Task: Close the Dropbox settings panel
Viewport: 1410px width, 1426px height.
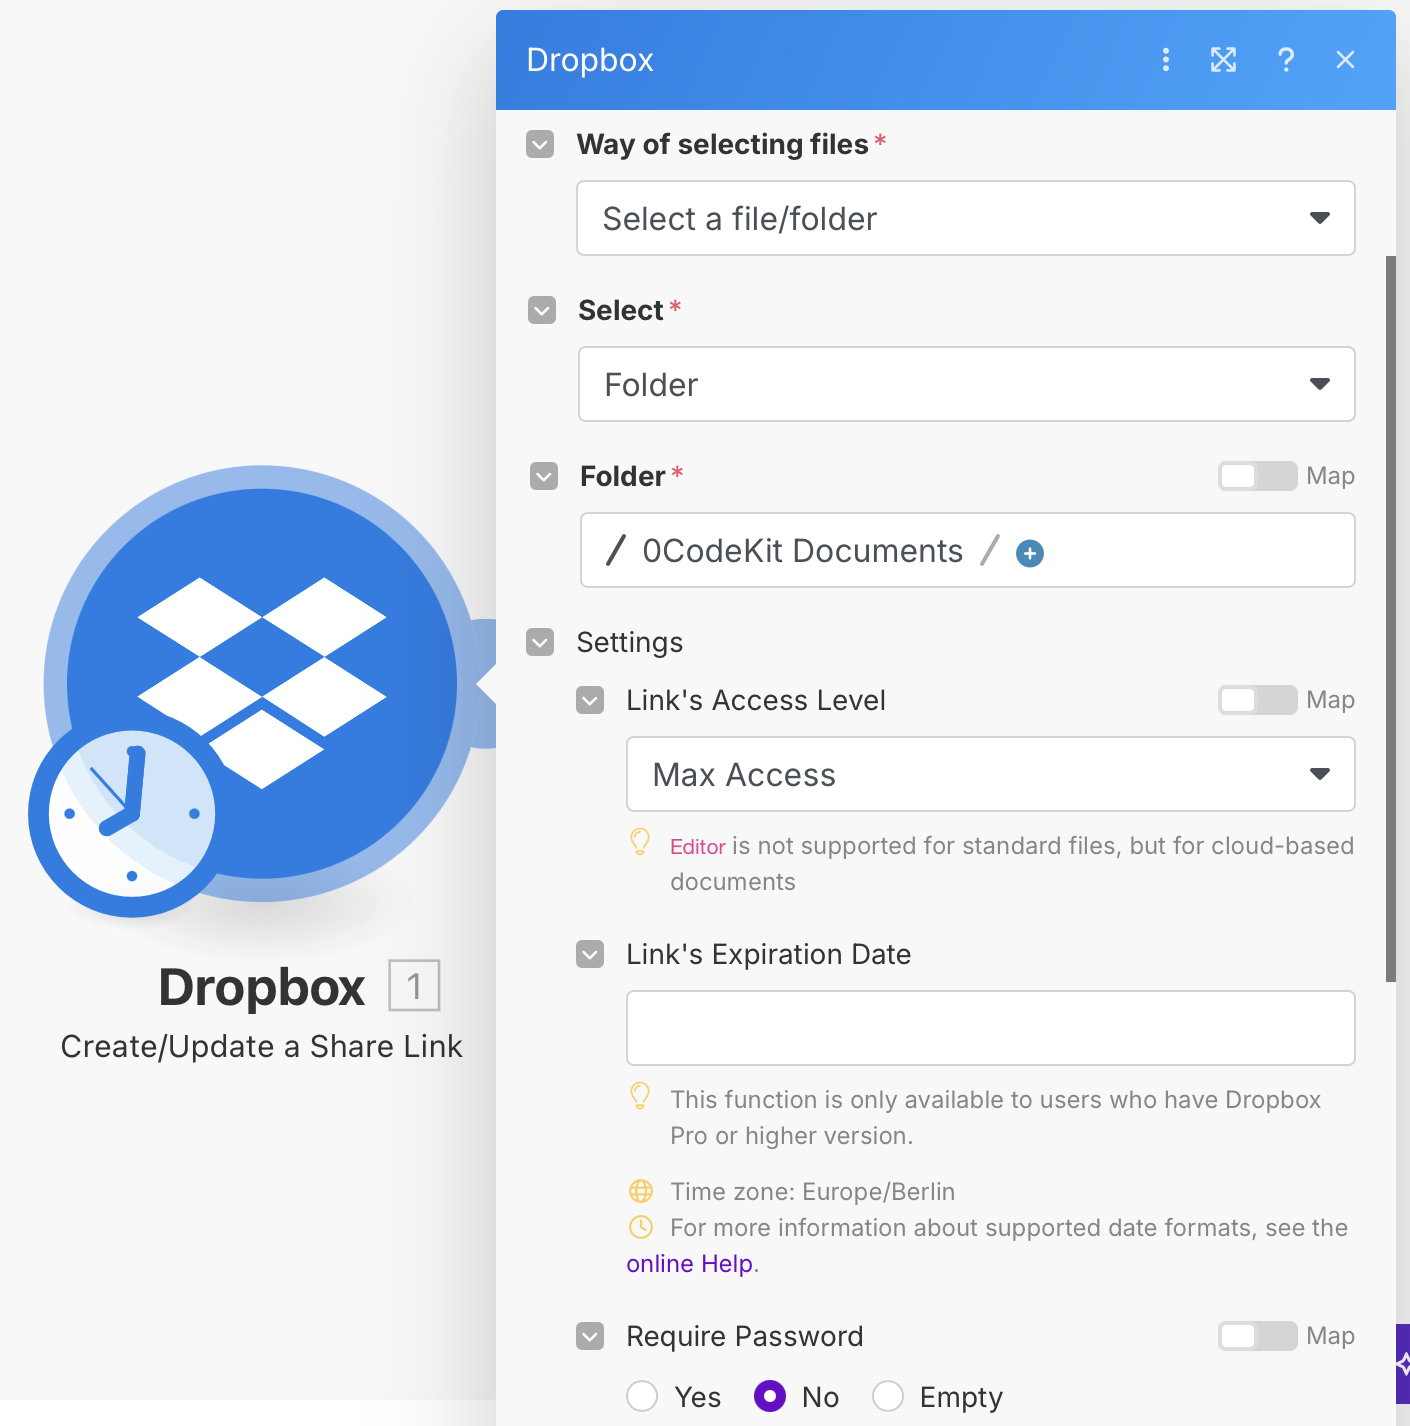Action: (x=1345, y=60)
